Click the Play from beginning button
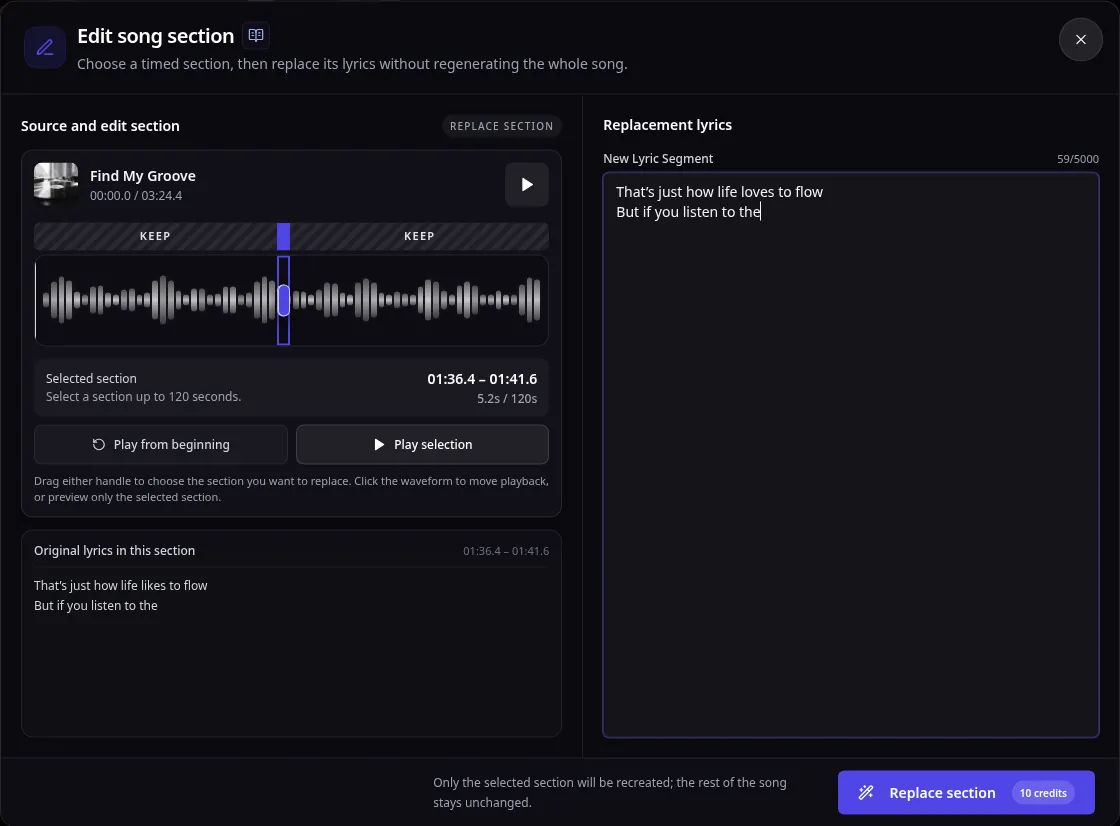 [161, 444]
